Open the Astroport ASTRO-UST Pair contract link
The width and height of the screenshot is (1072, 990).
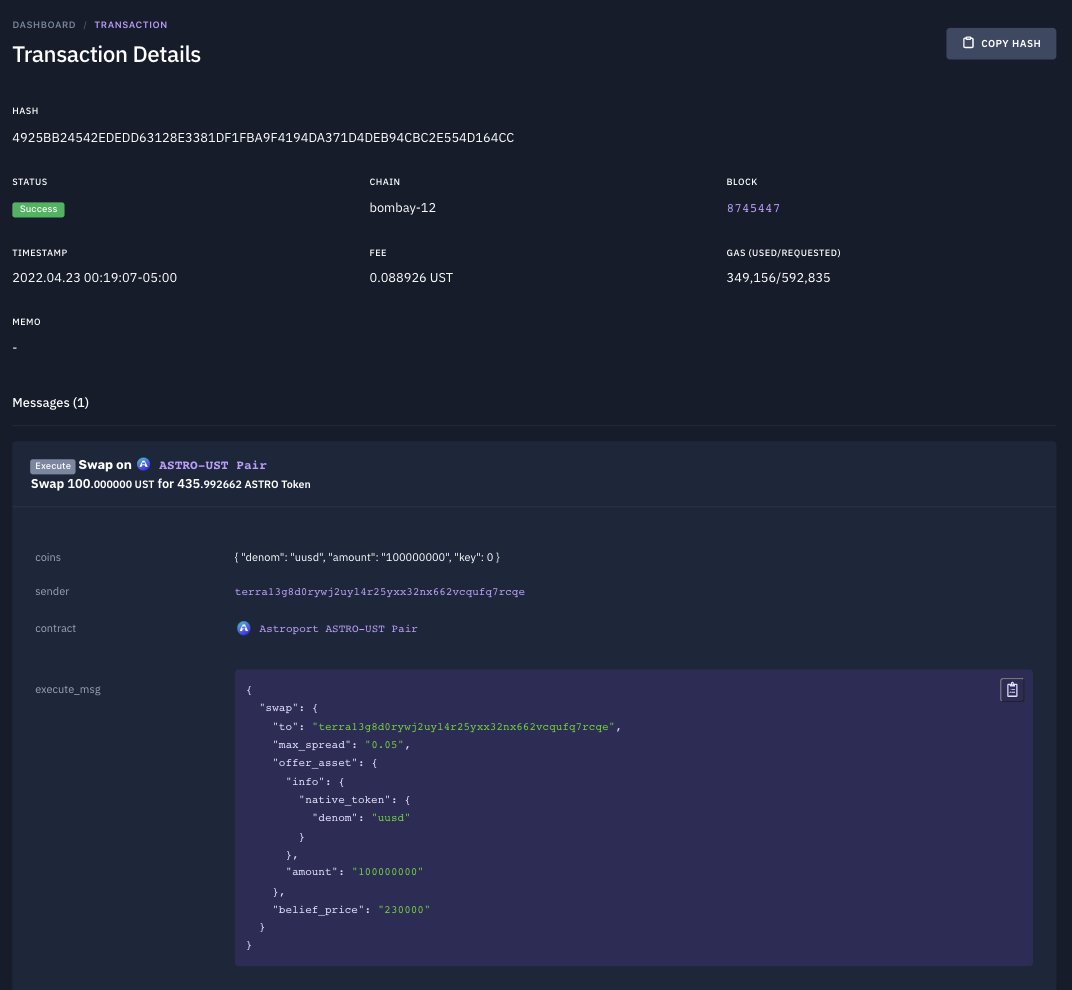pyautogui.click(x=338, y=628)
